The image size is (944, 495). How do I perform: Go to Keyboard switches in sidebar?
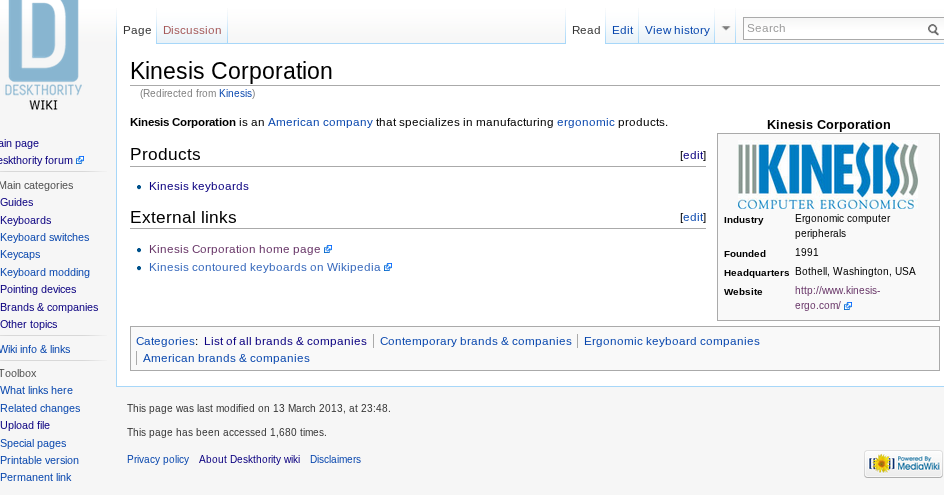[x=45, y=237]
